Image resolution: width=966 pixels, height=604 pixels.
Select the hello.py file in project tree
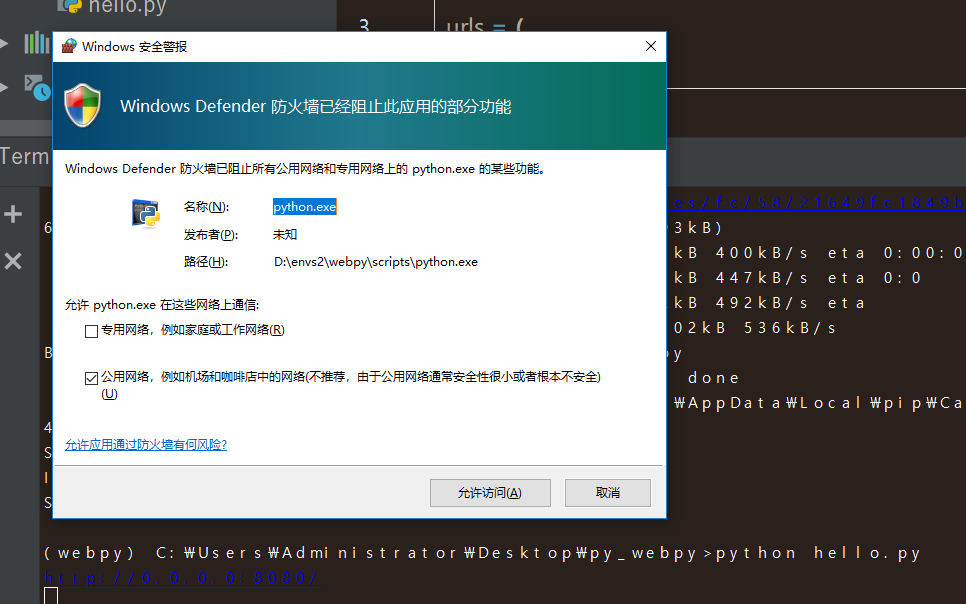[112, 7]
